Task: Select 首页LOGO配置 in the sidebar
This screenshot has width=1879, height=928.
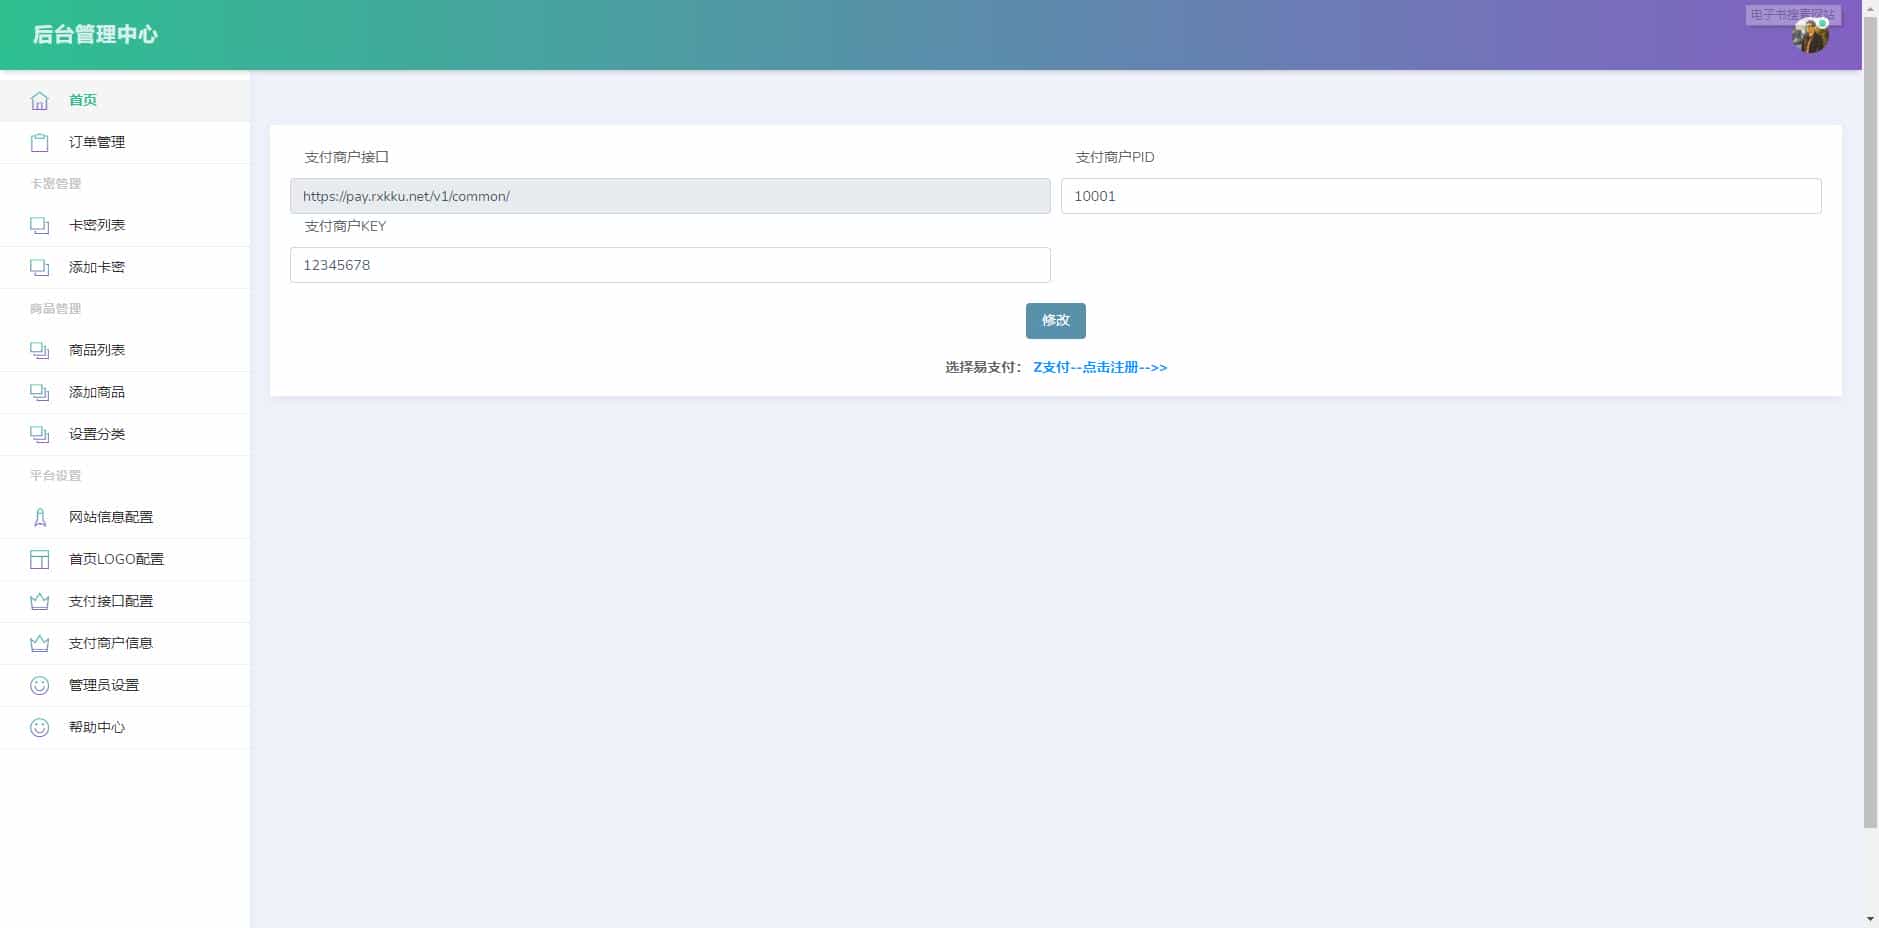Action: 125,560
